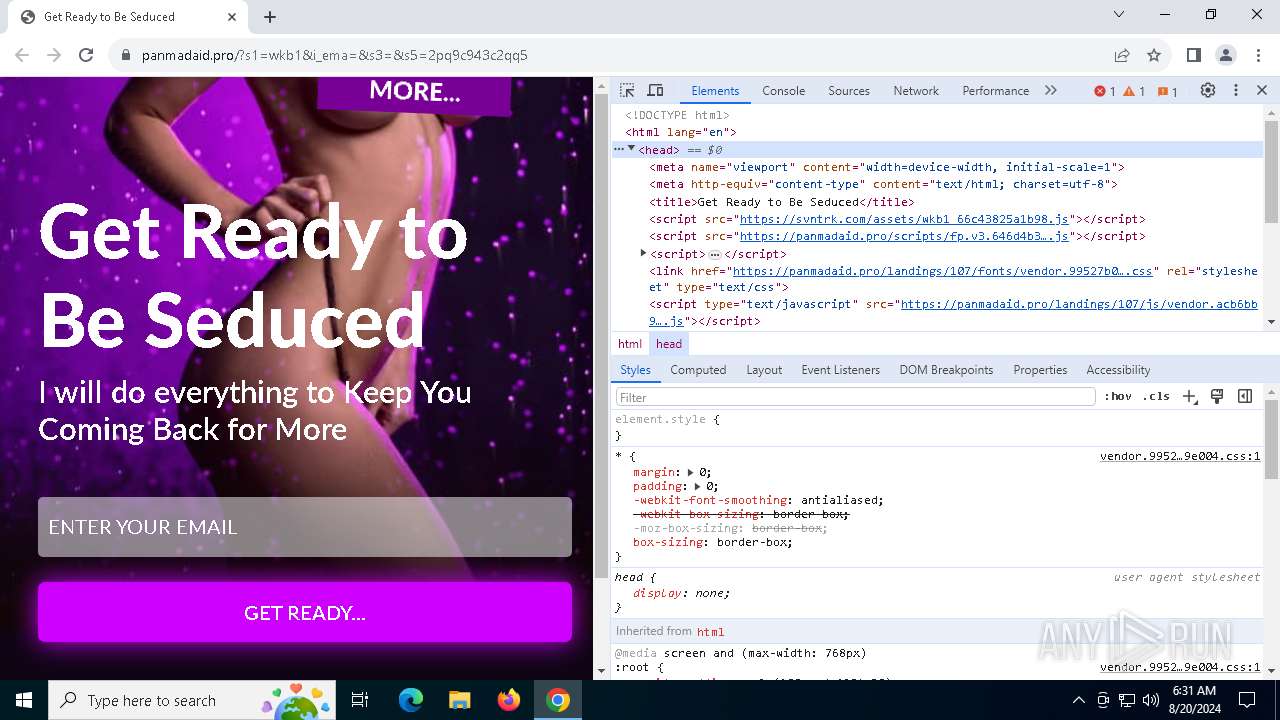Image resolution: width=1280 pixels, height=720 pixels.
Task: Share this page icon
Action: pos(1122,55)
